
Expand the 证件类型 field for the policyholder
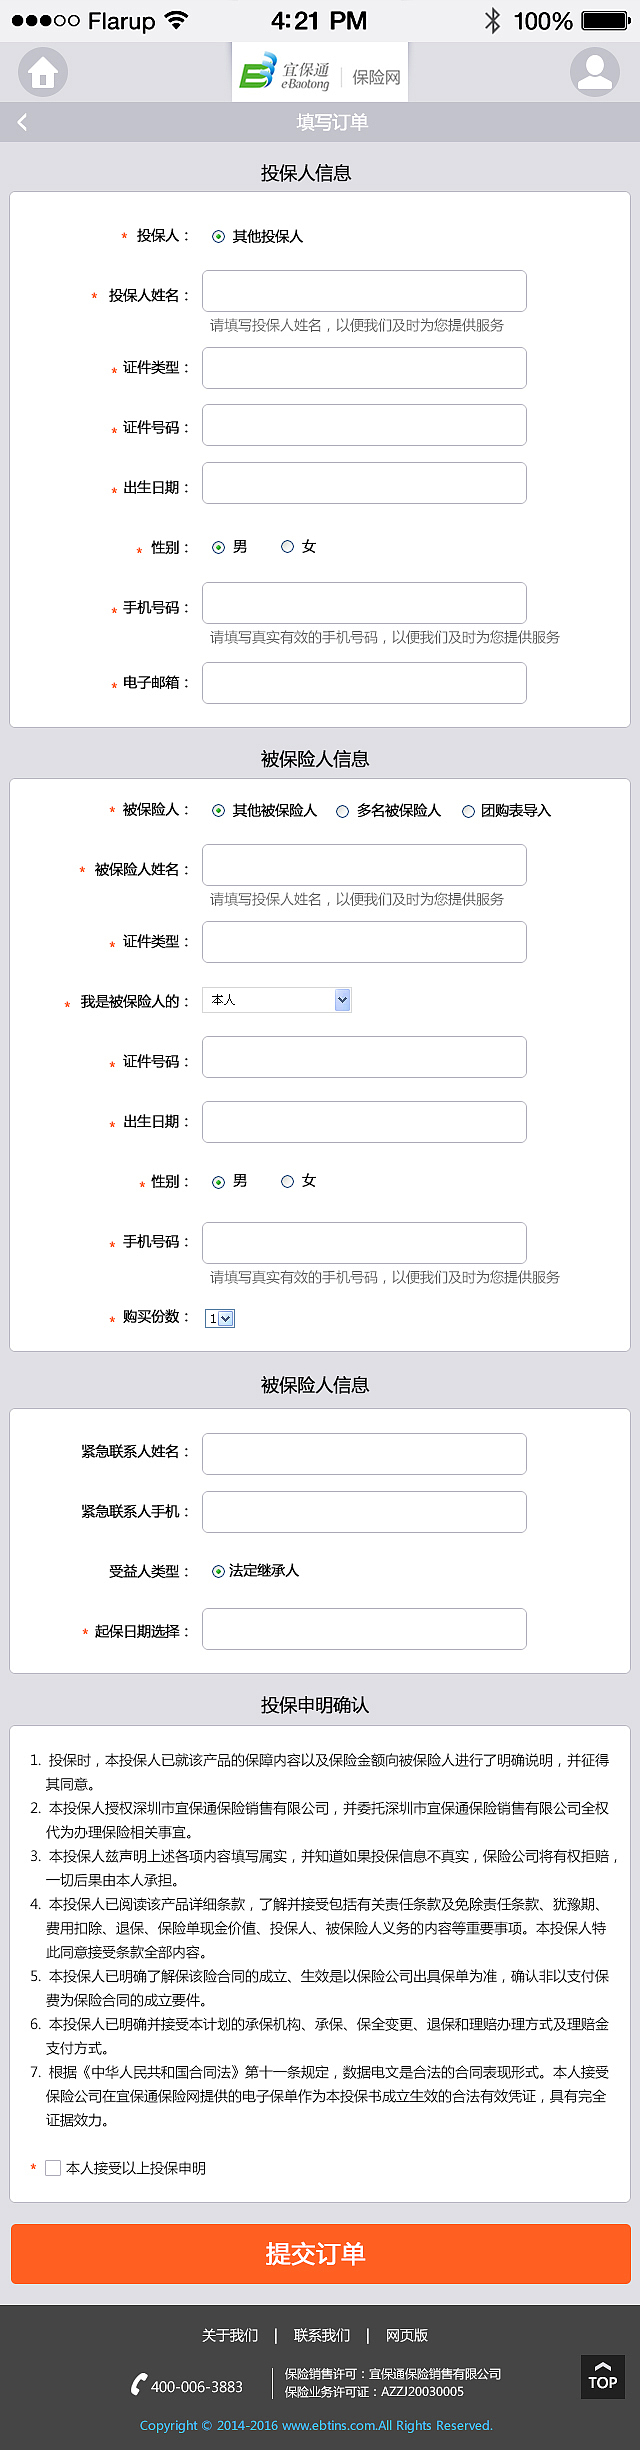coord(364,368)
